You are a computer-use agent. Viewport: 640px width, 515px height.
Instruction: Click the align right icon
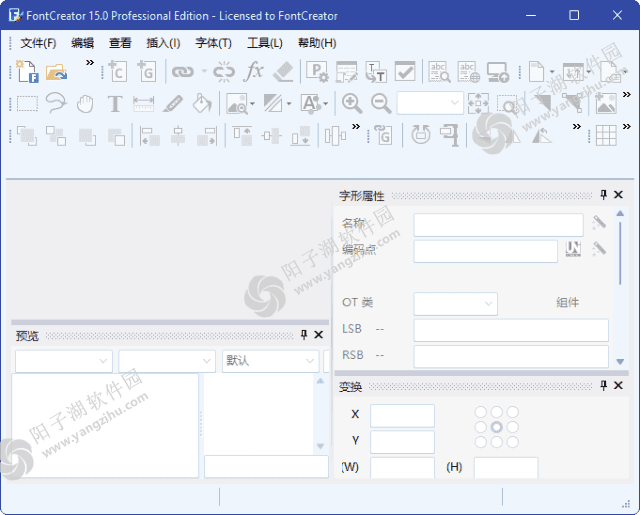(x=207, y=136)
